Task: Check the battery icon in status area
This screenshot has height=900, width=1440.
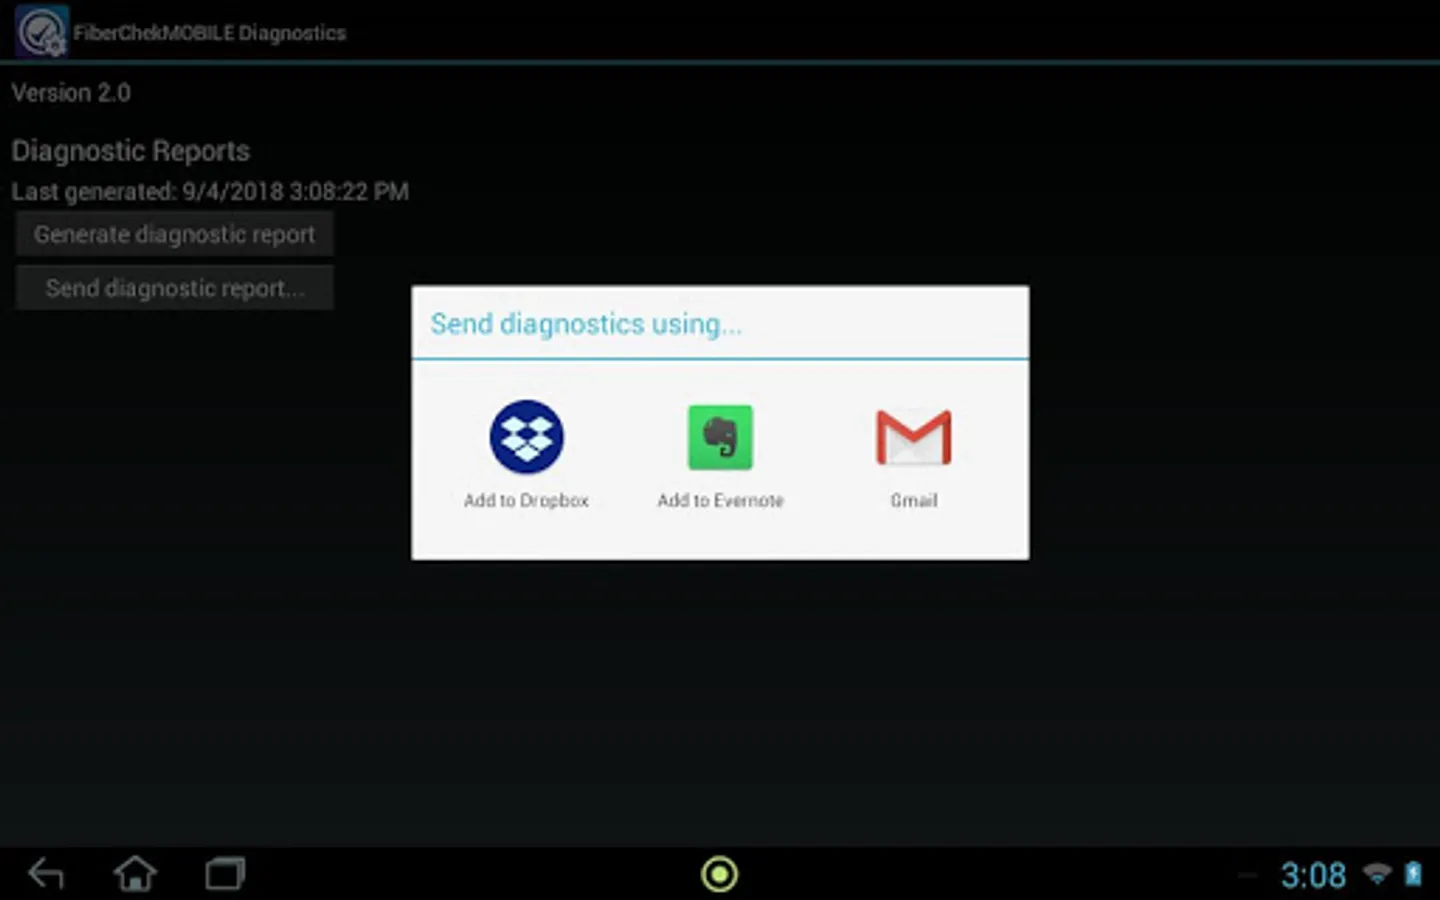Action: pos(1413,874)
